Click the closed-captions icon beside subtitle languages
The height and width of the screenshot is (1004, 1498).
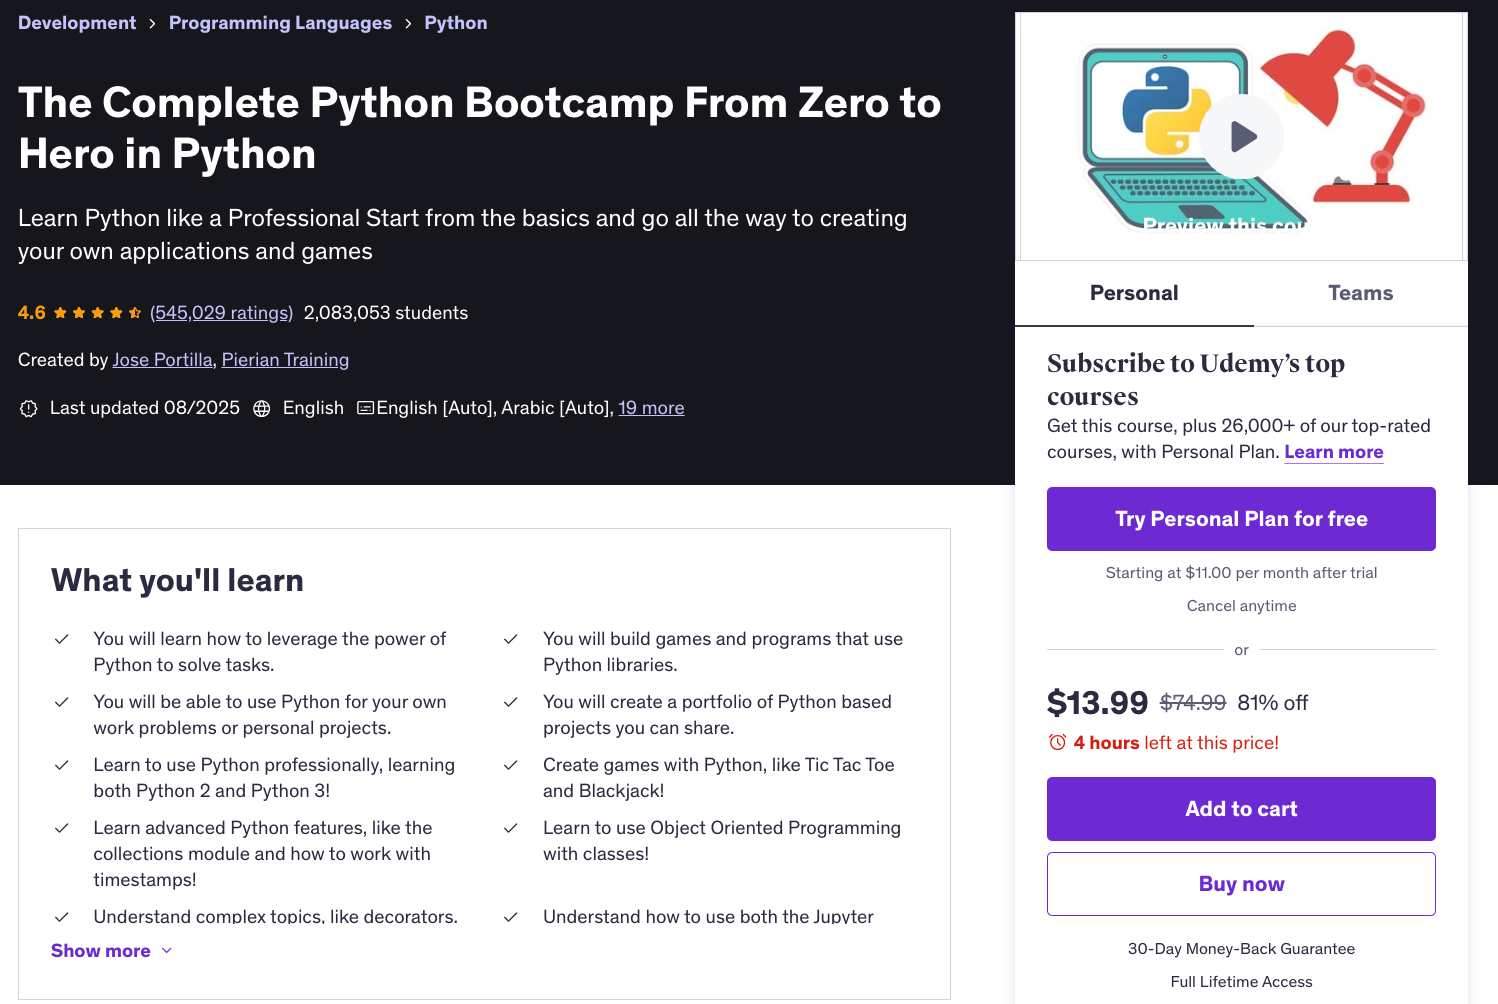[x=366, y=408]
